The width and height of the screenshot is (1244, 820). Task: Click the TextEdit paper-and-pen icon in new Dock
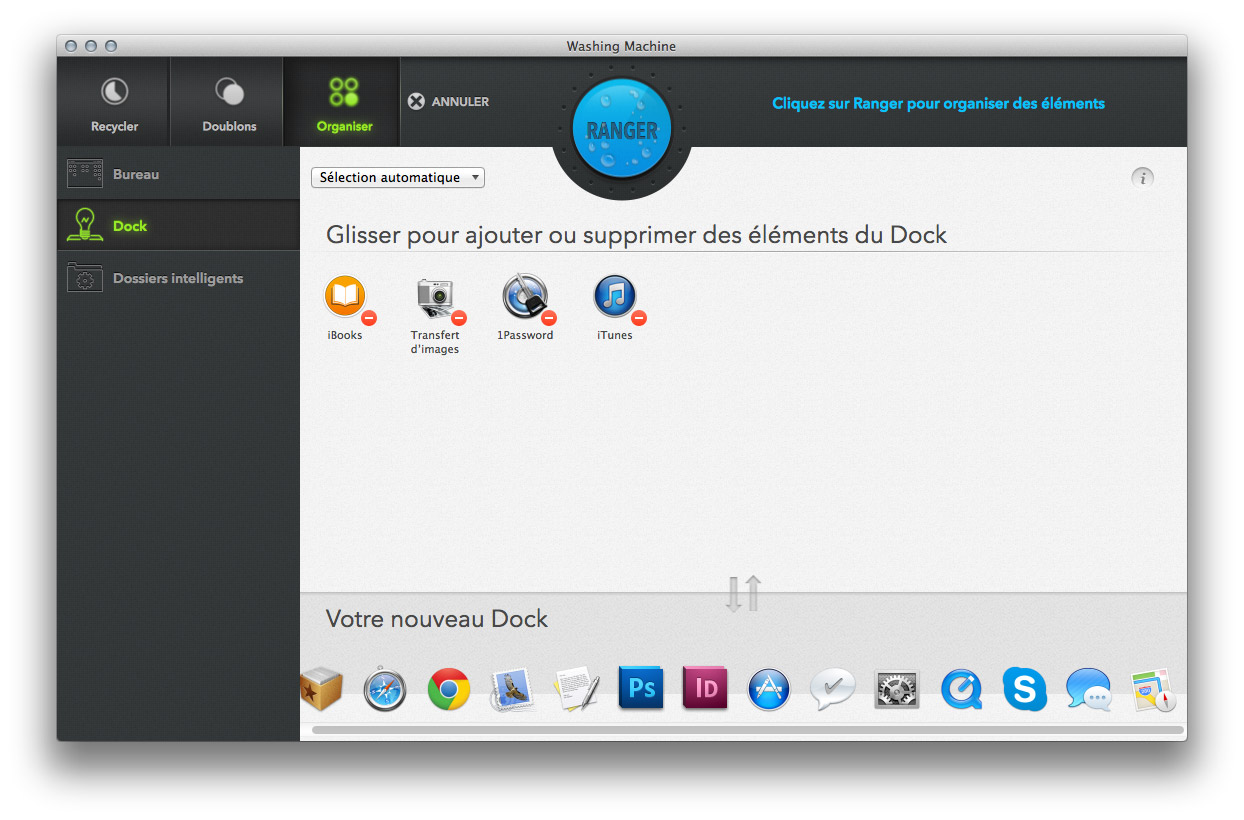click(576, 689)
